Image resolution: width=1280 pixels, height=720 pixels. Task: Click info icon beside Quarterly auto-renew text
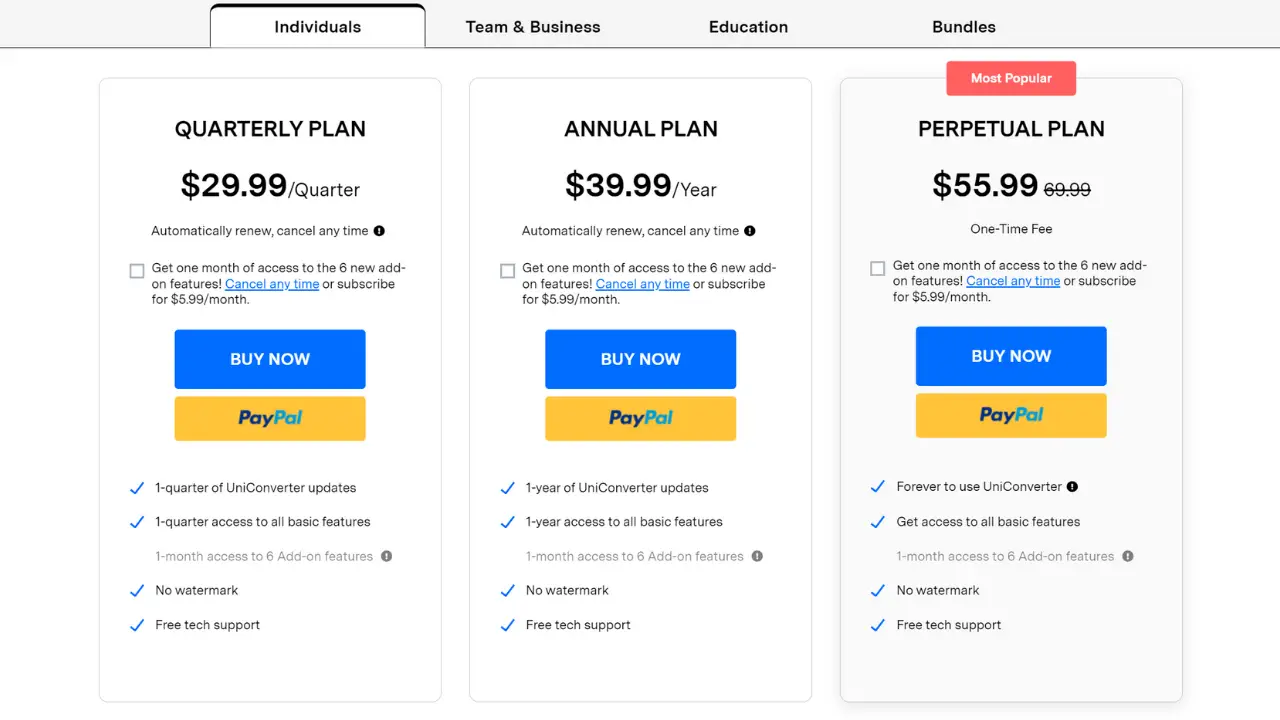(379, 231)
